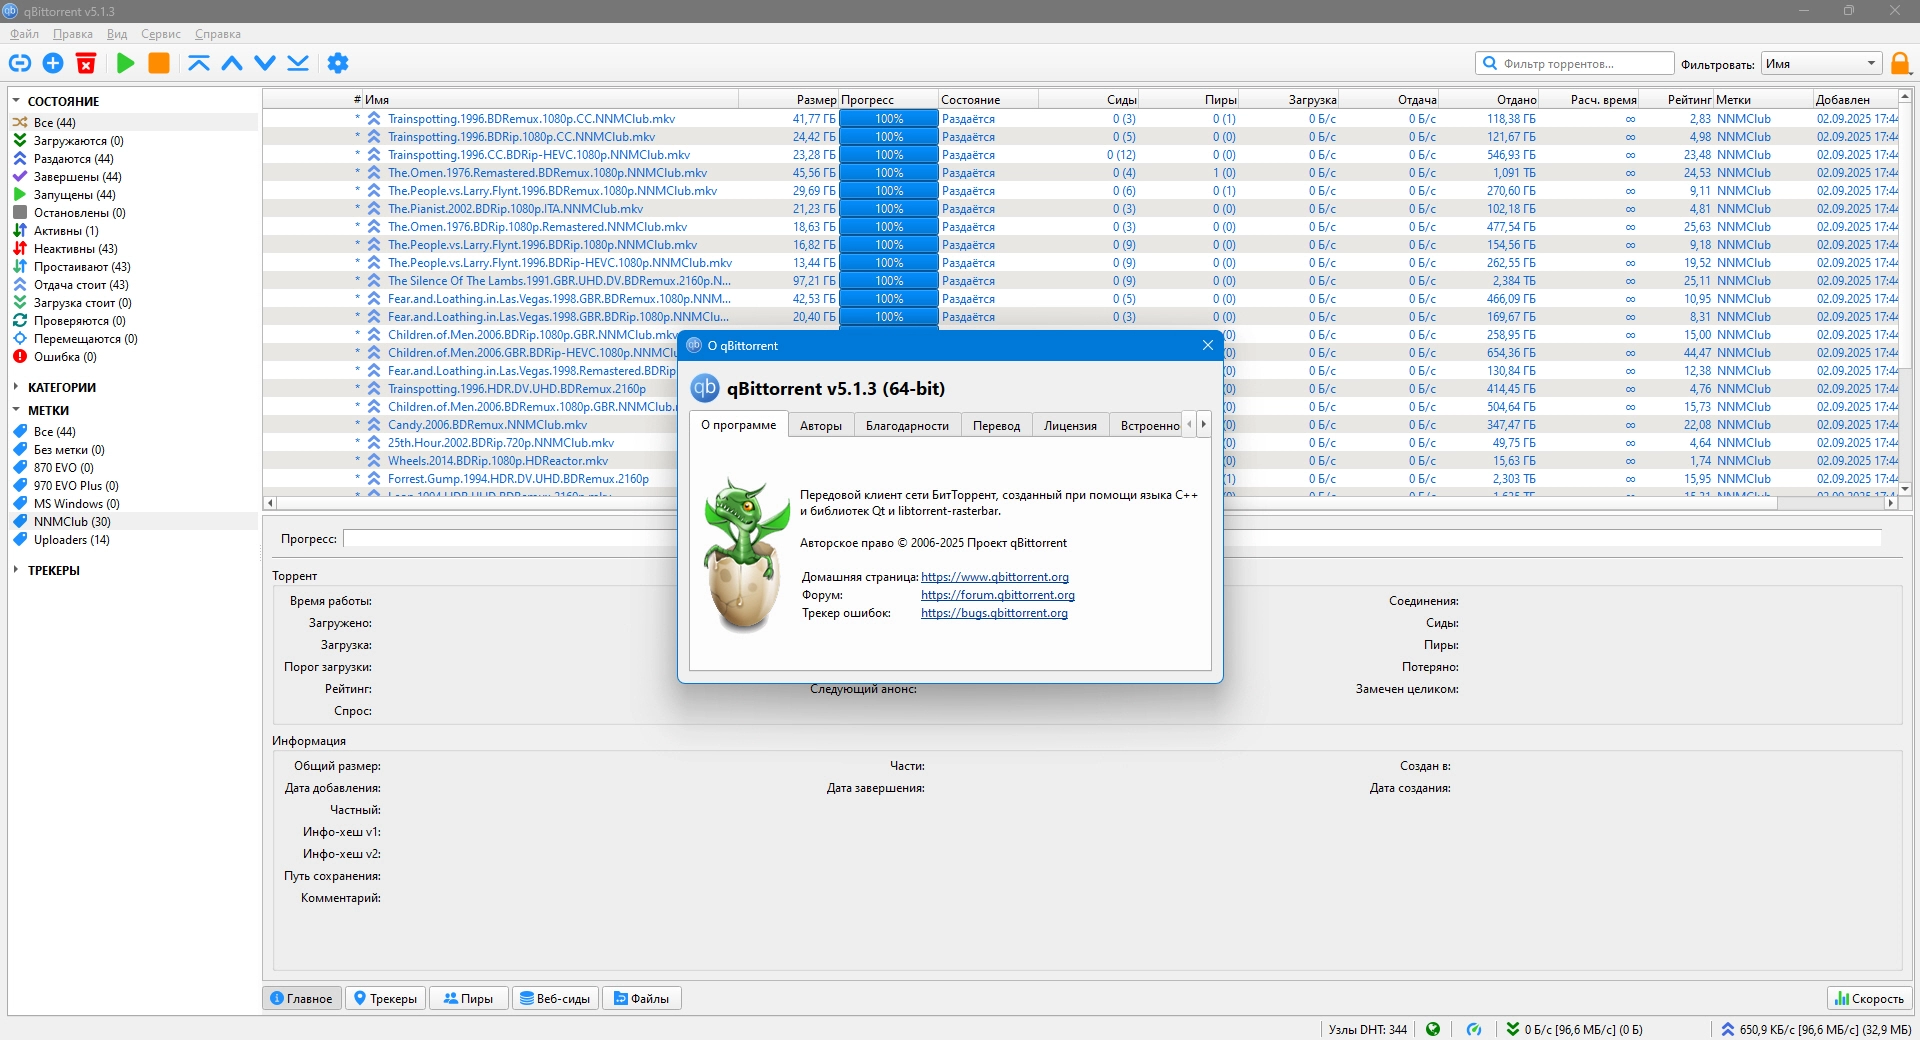The image size is (1920, 1040).
Task: Open the Трекеры tab at the bottom
Action: point(385,998)
